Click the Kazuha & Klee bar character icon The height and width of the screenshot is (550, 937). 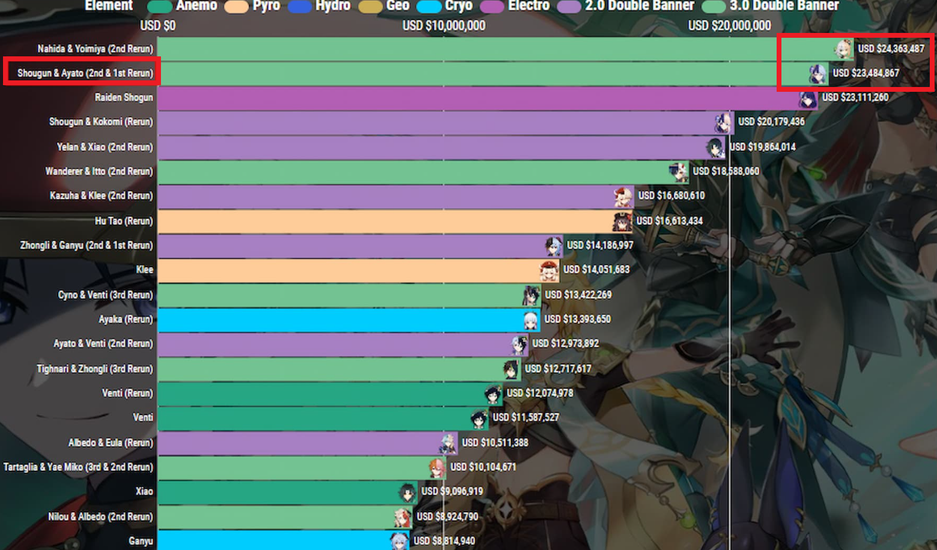click(x=623, y=196)
